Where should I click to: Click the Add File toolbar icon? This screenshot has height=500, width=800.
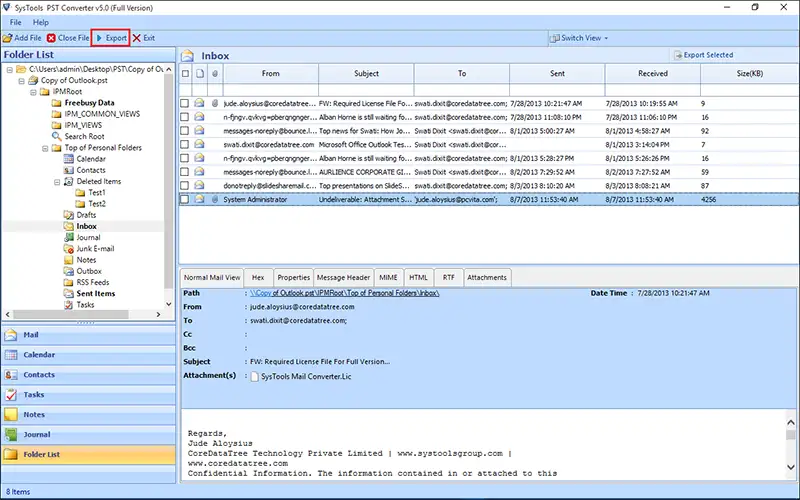[8, 38]
